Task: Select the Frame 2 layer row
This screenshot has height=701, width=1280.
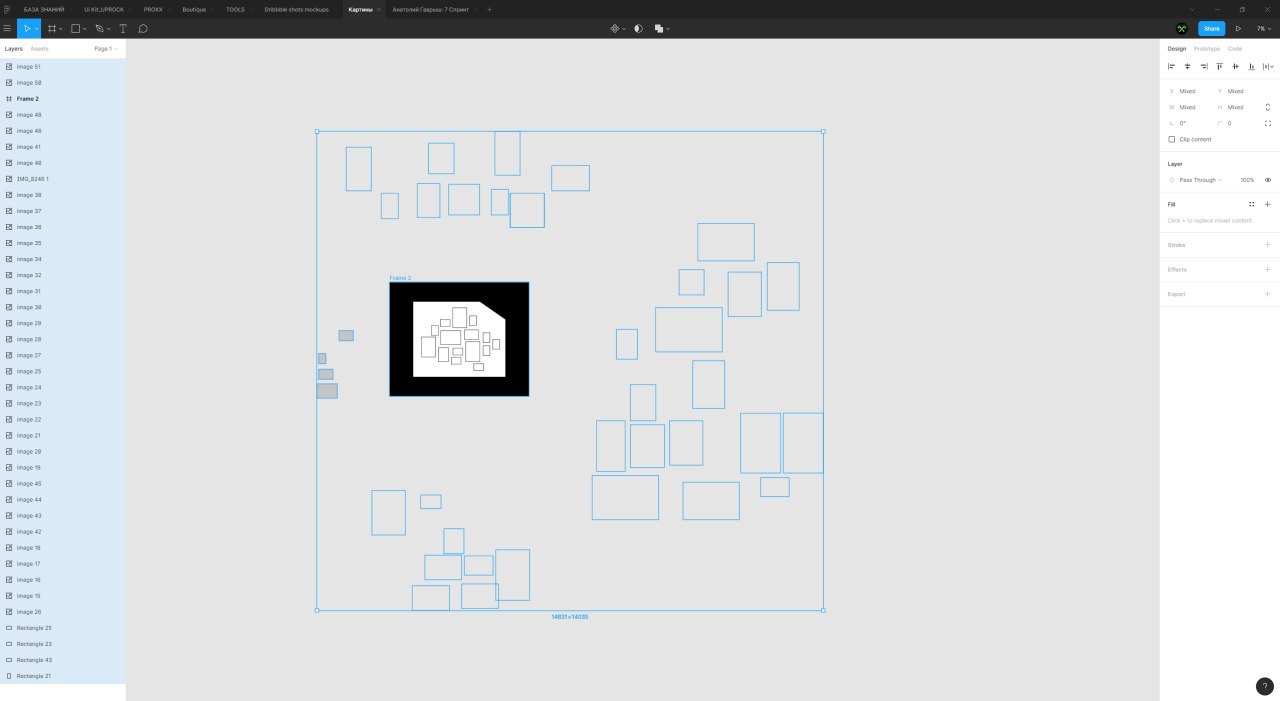Action: [x=63, y=99]
